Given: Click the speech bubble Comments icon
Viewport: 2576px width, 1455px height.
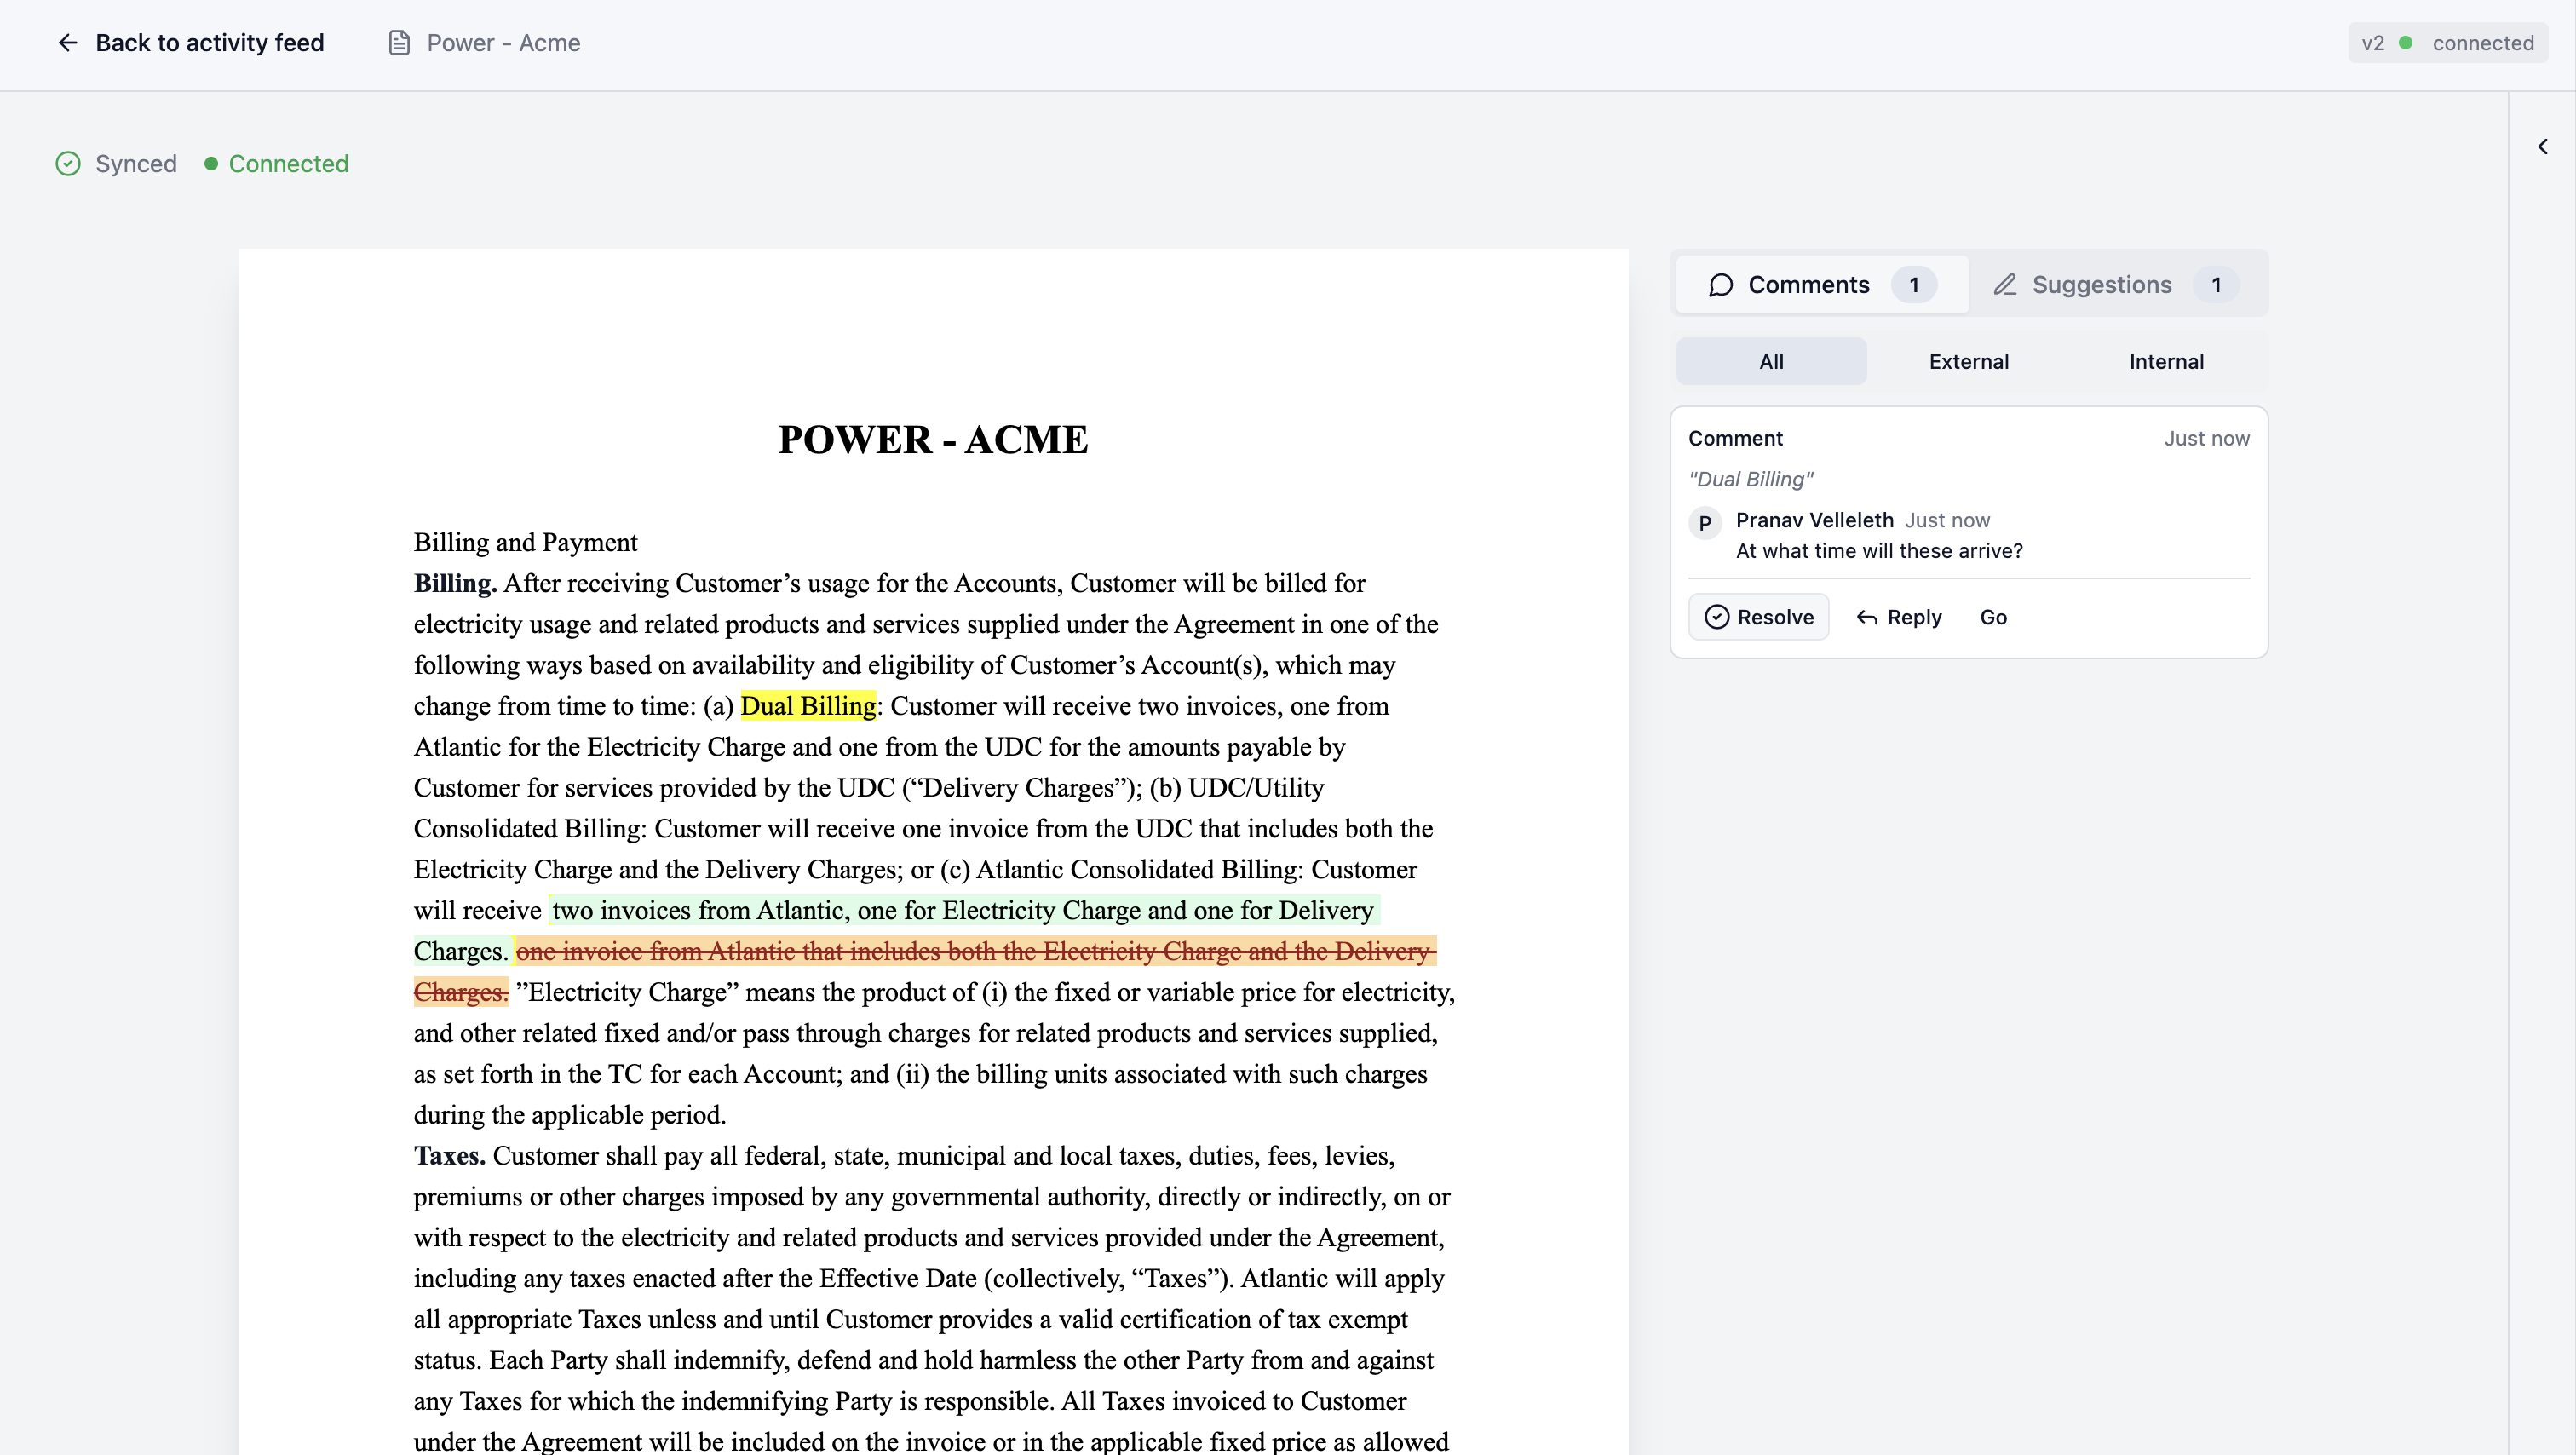Looking at the screenshot, I should tap(1720, 285).
